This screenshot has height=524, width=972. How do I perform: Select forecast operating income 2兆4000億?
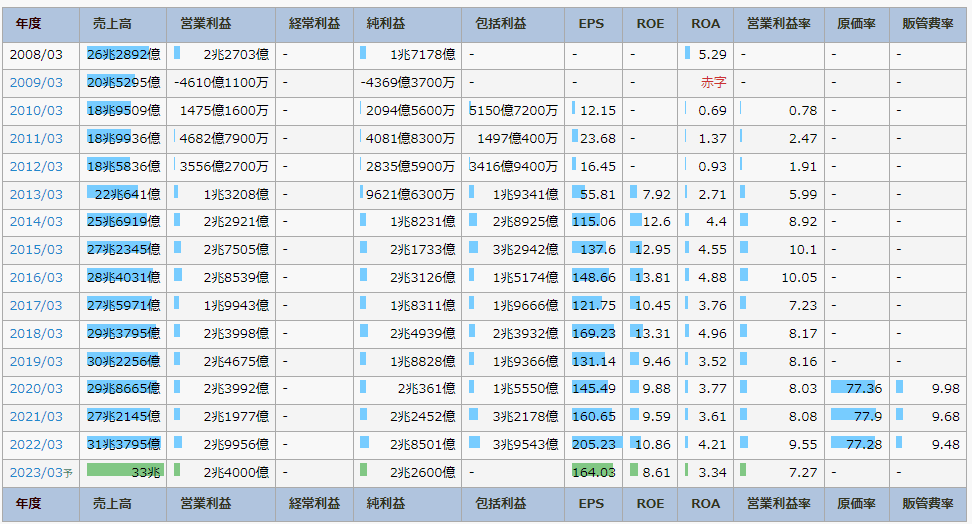pos(236,473)
